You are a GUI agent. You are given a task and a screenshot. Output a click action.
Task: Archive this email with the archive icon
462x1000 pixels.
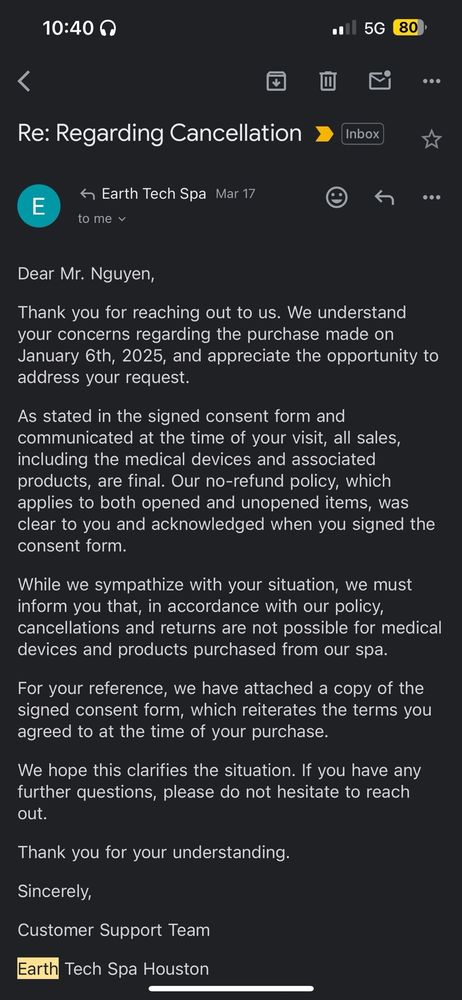pyautogui.click(x=276, y=81)
